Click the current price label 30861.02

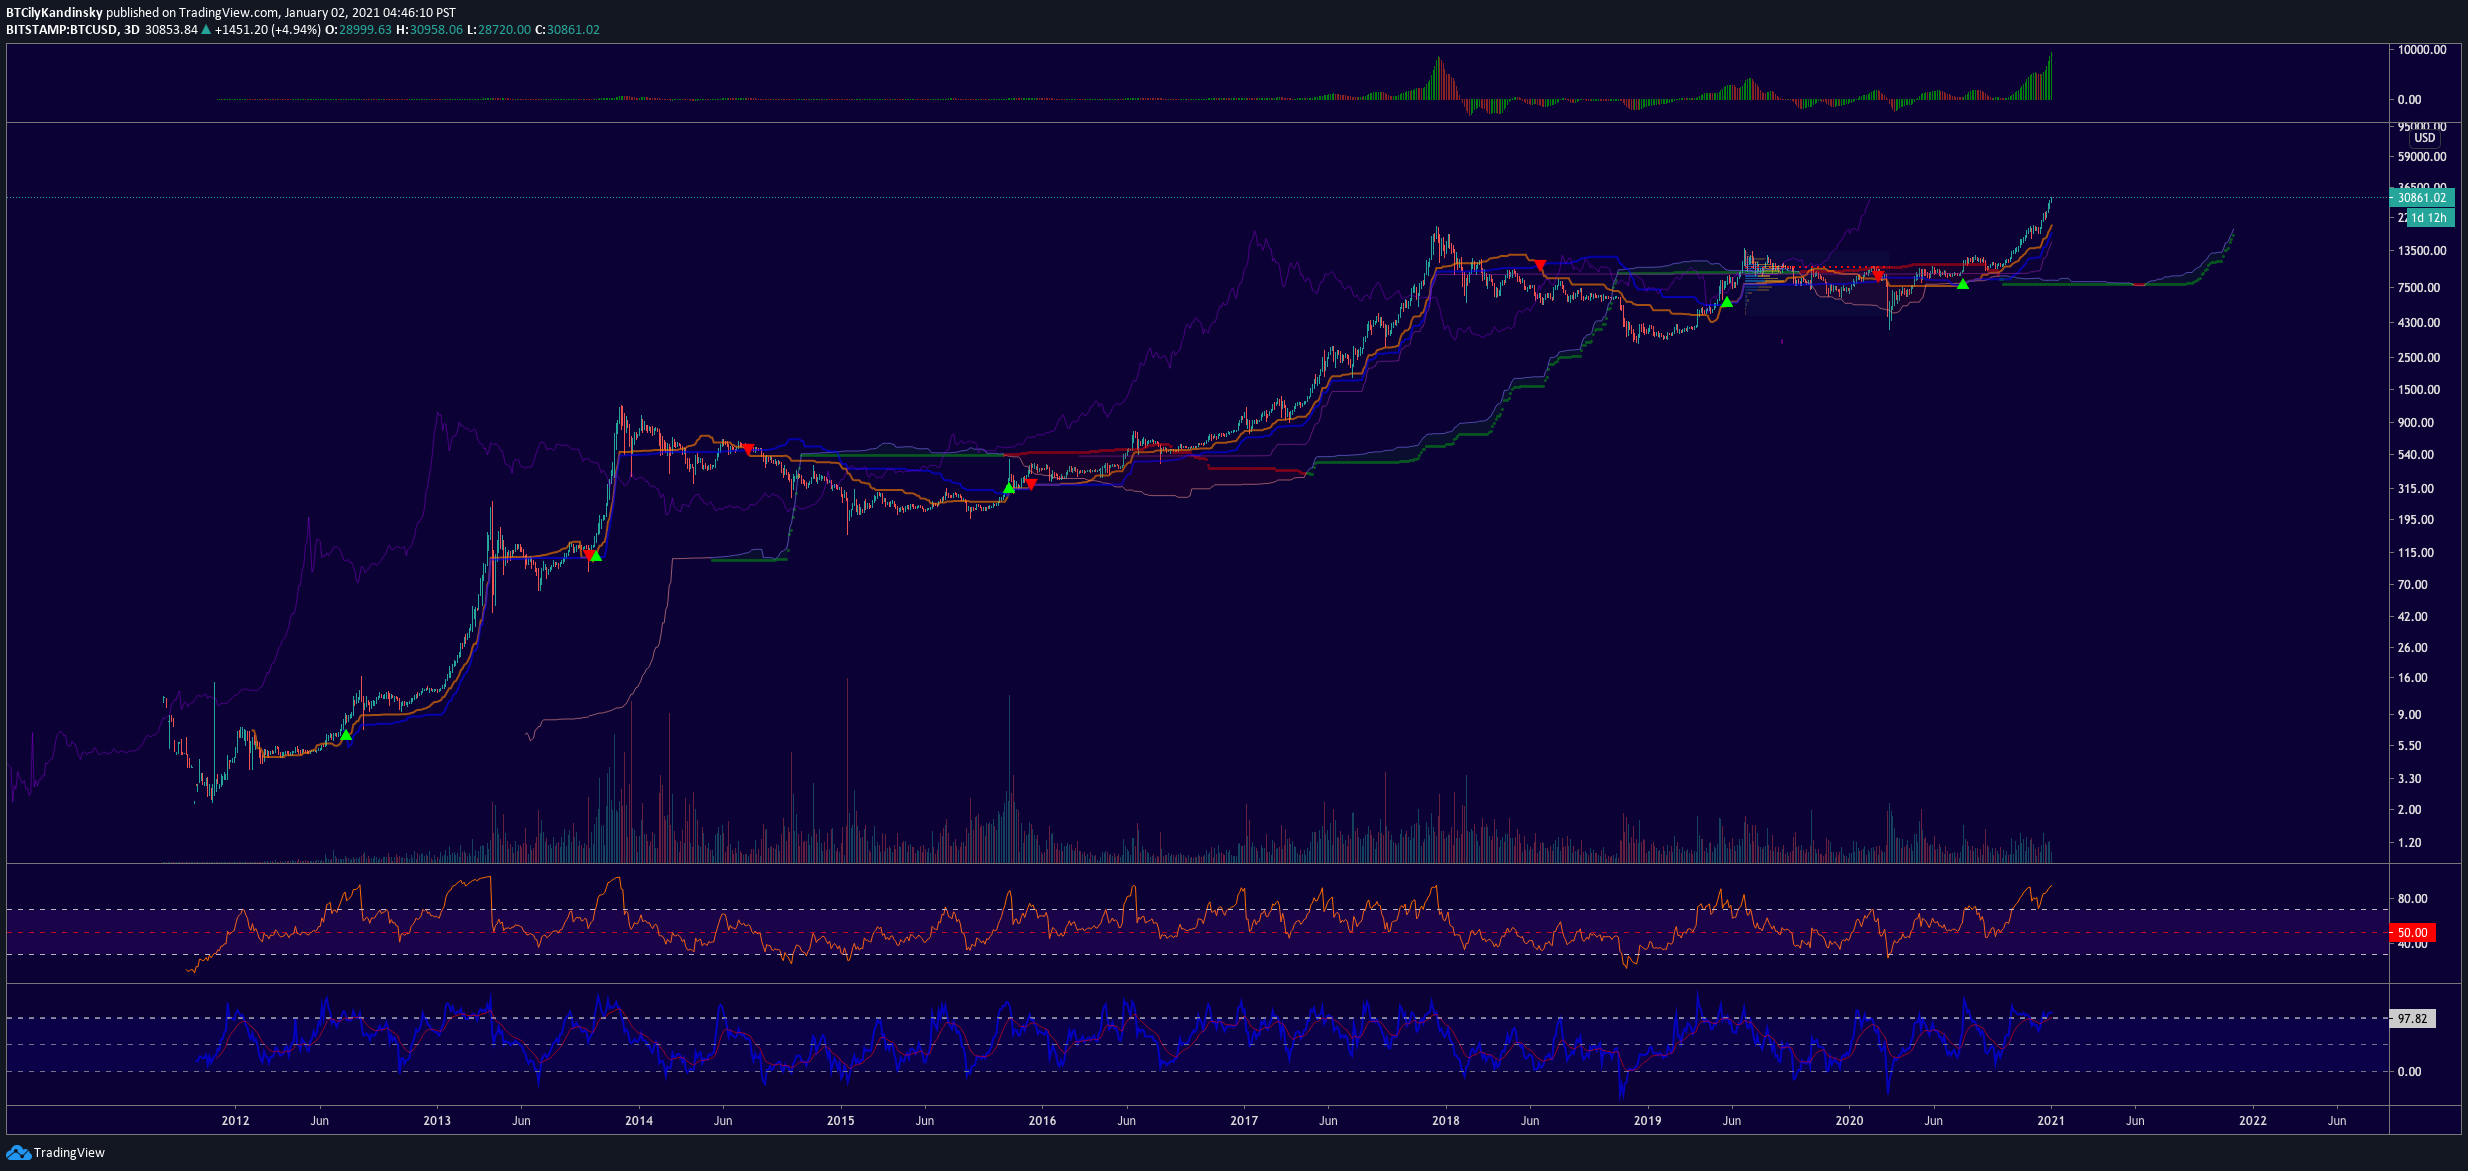(x=2421, y=198)
